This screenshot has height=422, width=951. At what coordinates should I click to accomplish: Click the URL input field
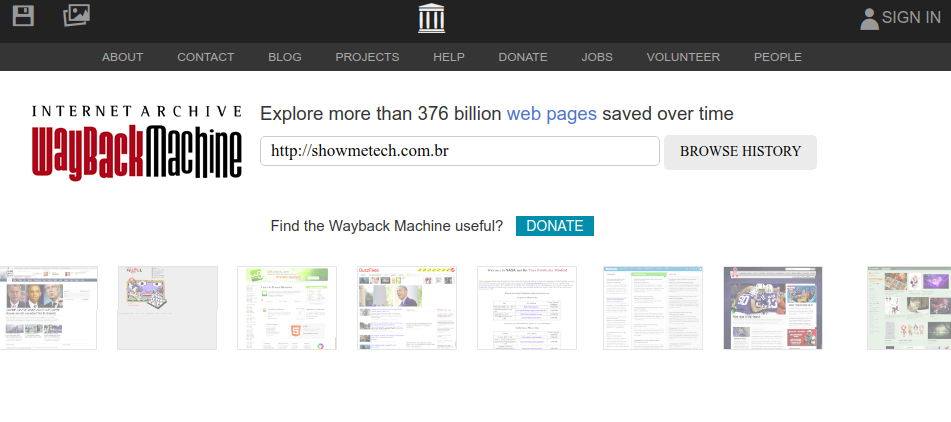tap(459, 152)
